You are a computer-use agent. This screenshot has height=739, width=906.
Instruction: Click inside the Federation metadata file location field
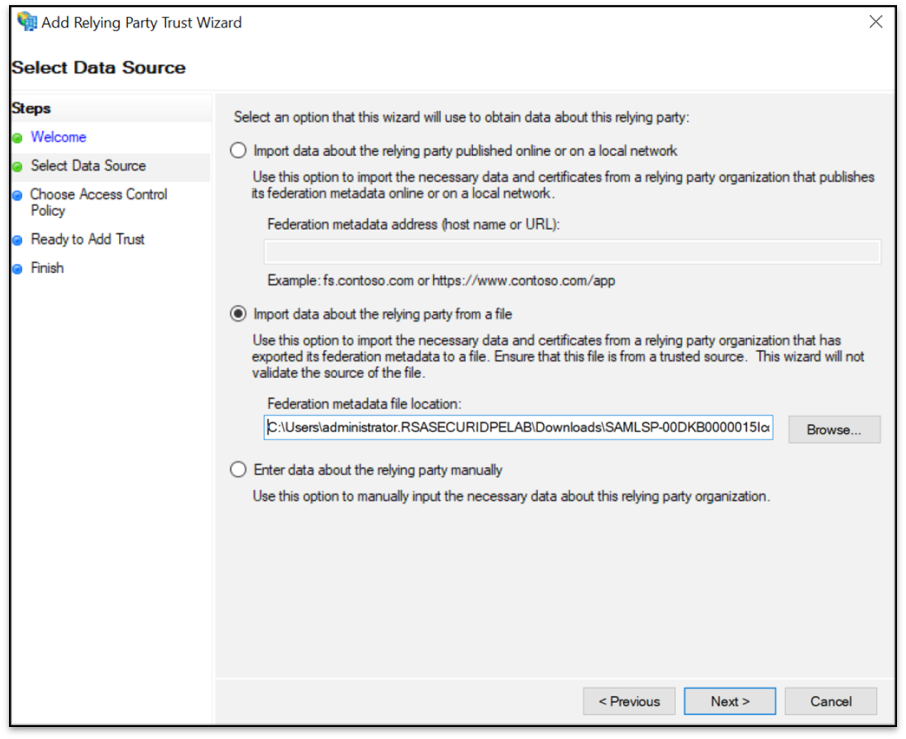(518, 429)
